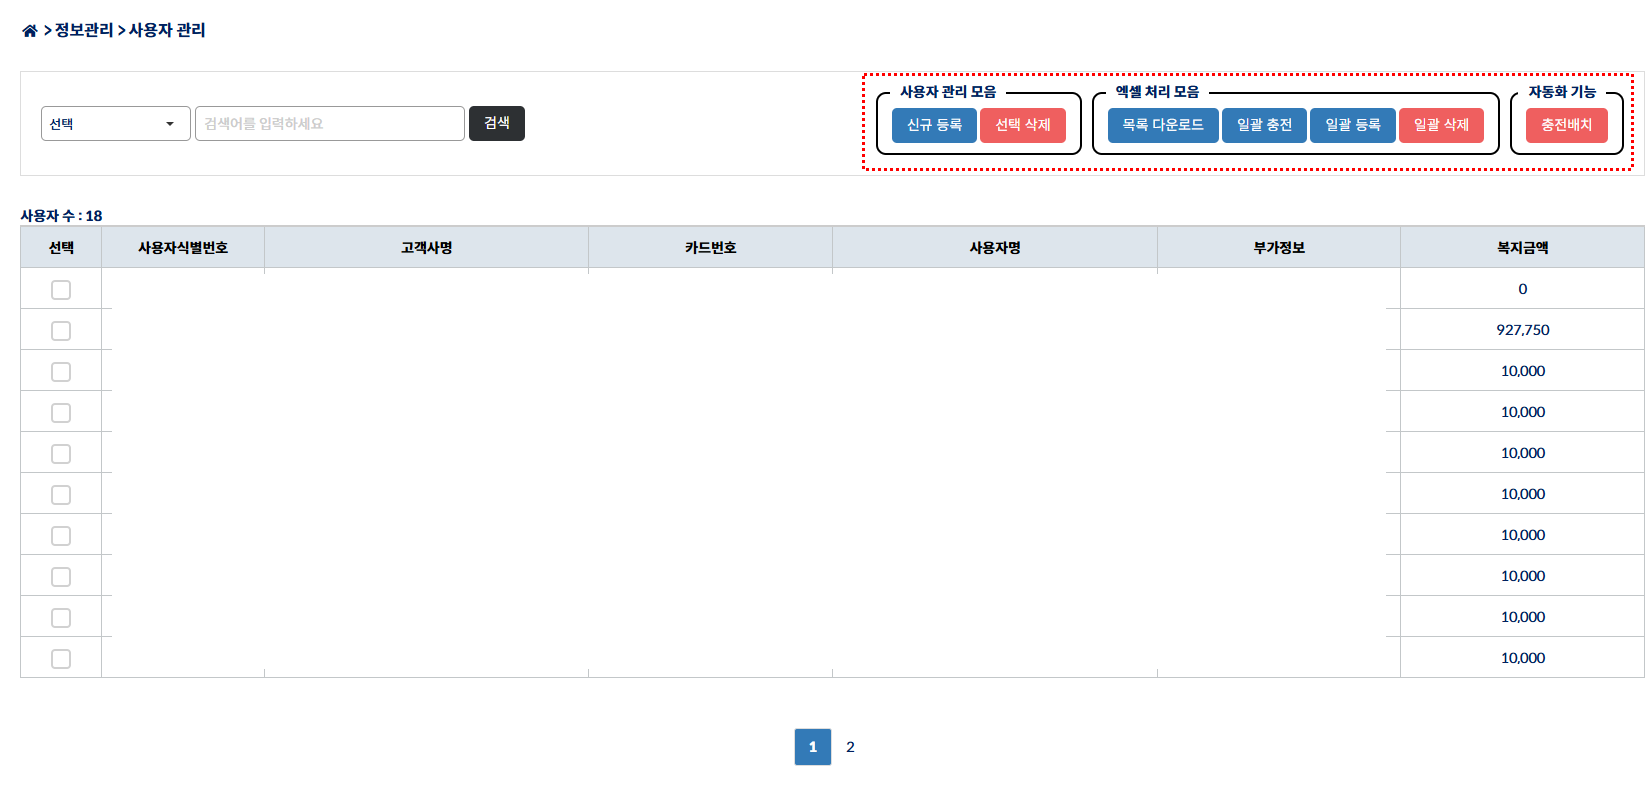Screen dimensions: 1652x807
Task: Click the 복지금액 column header
Action: click(x=1521, y=248)
